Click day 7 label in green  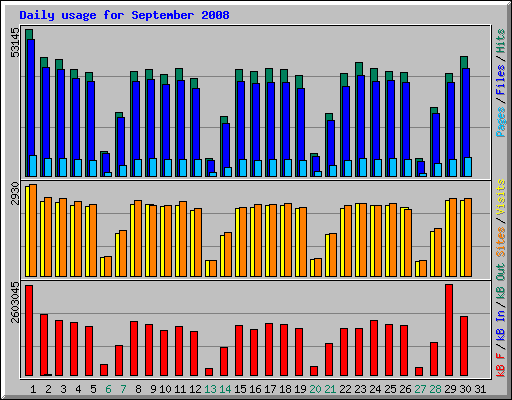pyautogui.click(x=123, y=389)
